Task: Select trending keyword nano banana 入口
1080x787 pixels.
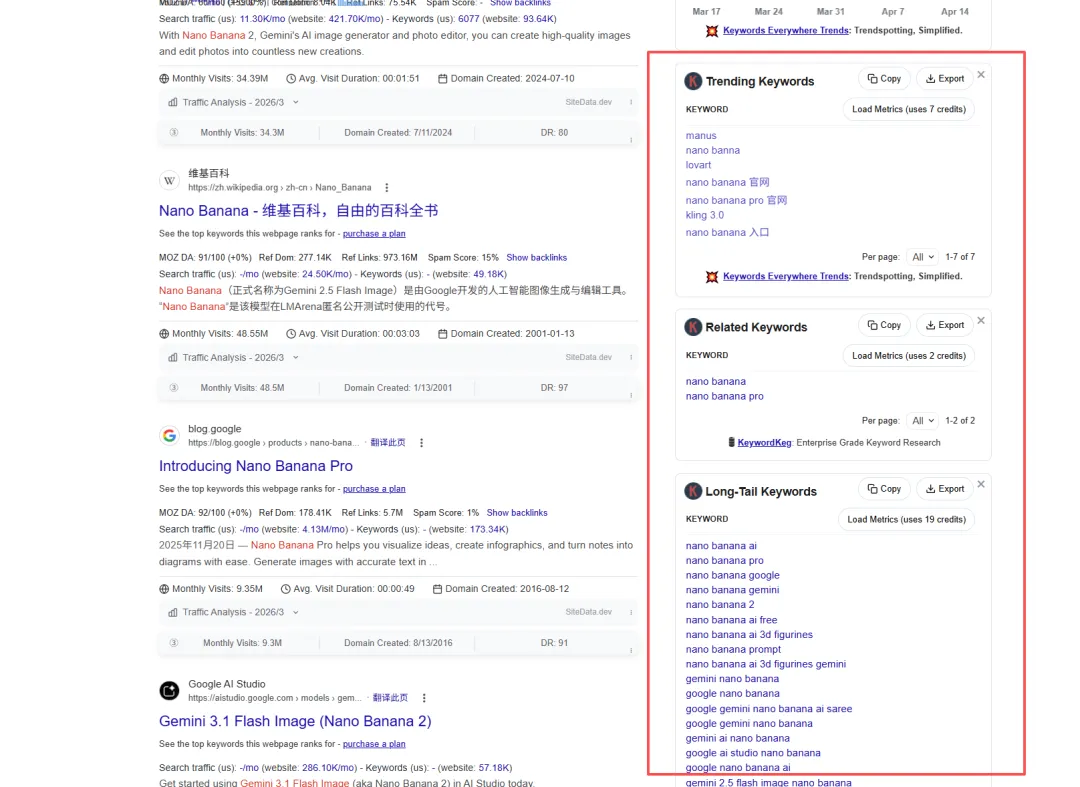Action: click(727, 233)
